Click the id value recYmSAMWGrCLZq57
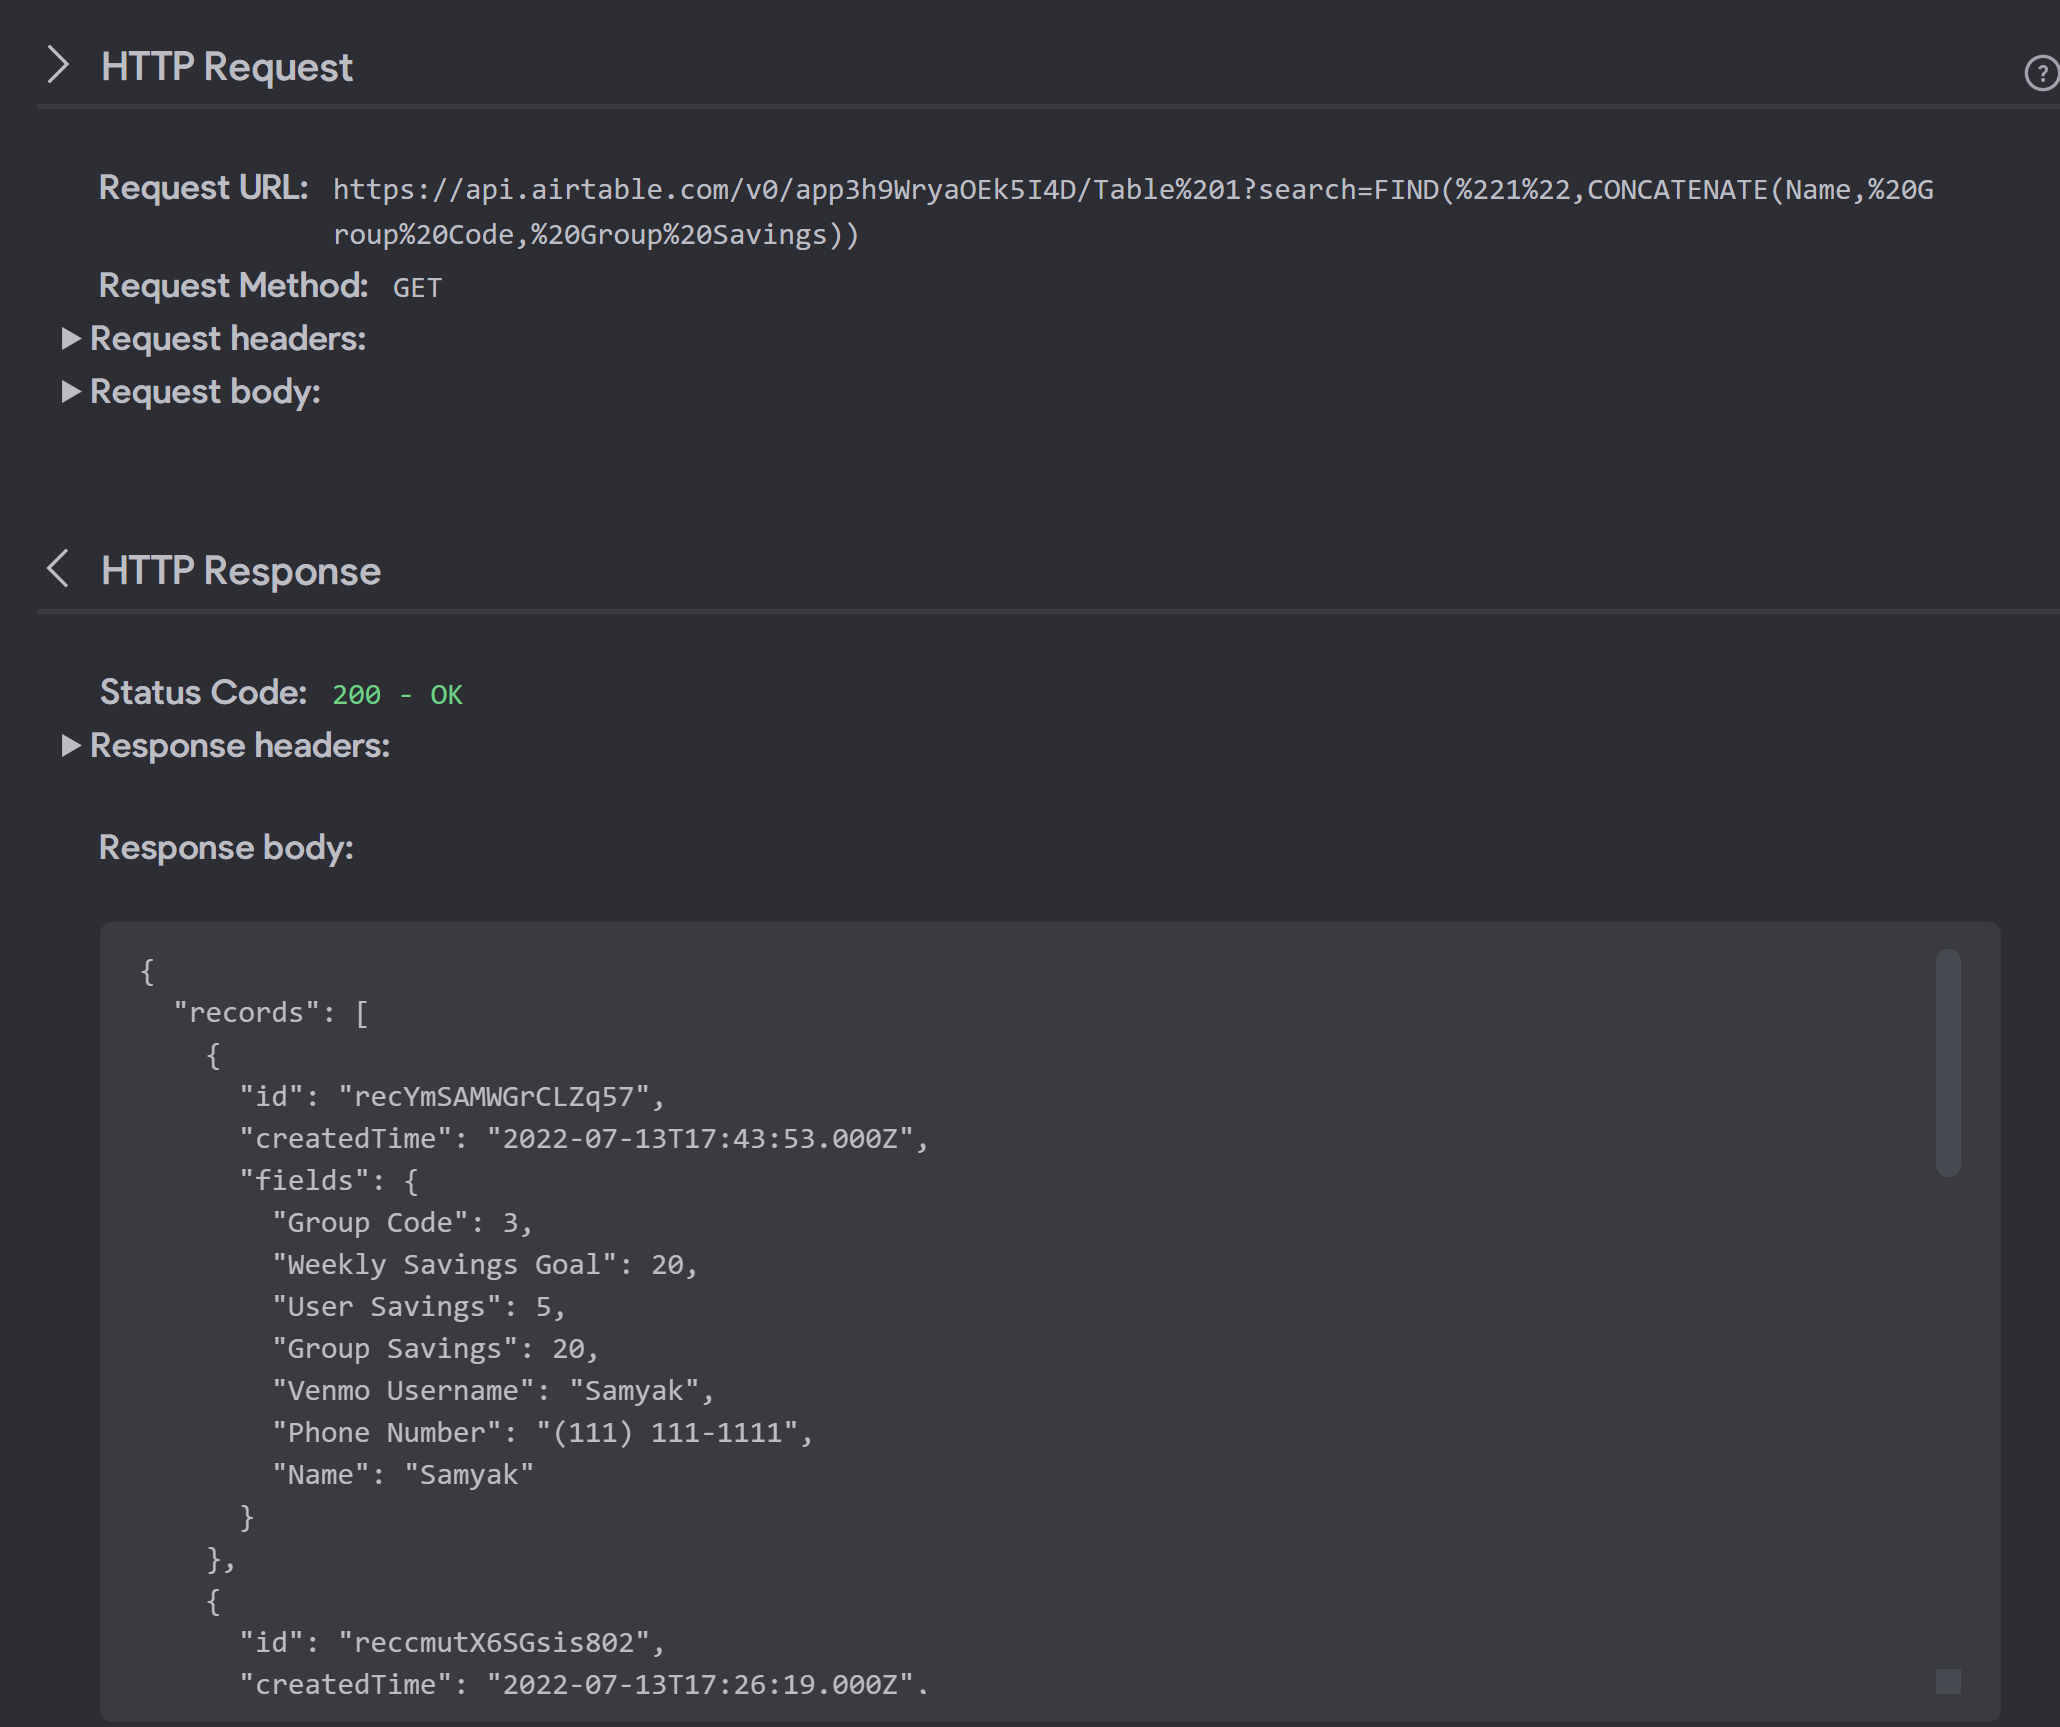This screenshot has height=1727, width=2060. coord(494,1097)
